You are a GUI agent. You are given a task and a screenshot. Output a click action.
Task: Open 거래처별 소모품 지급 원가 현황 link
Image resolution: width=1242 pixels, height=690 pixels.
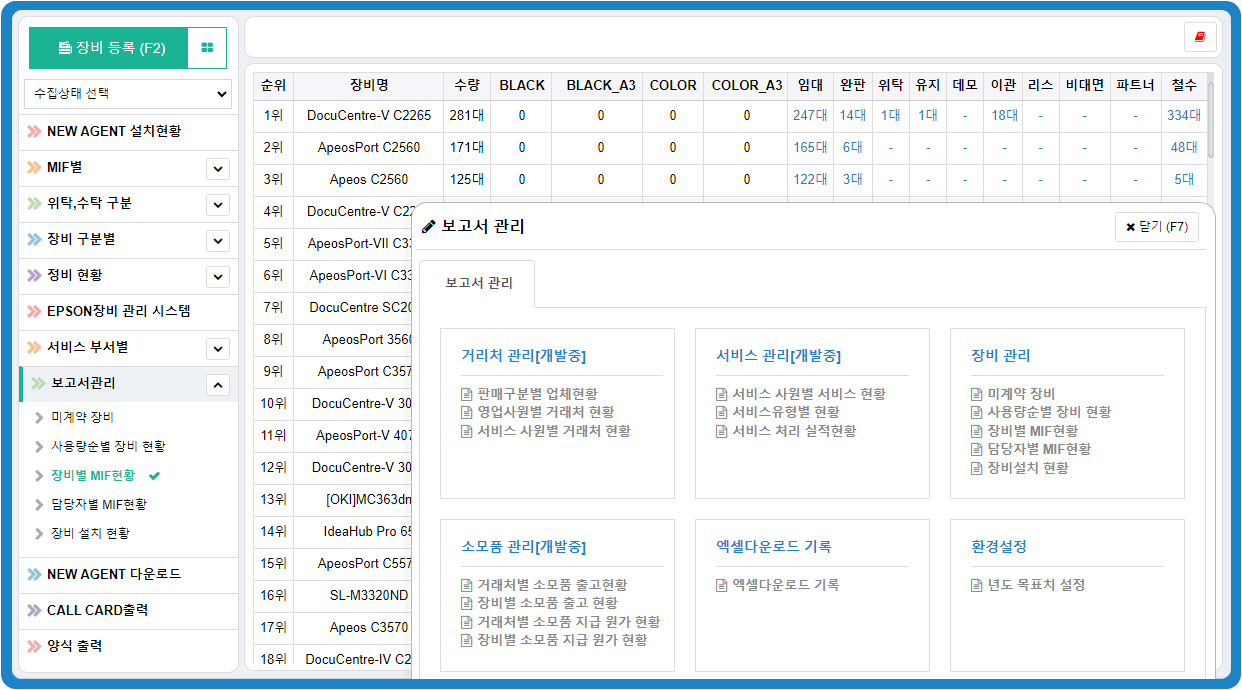[568, 622]
